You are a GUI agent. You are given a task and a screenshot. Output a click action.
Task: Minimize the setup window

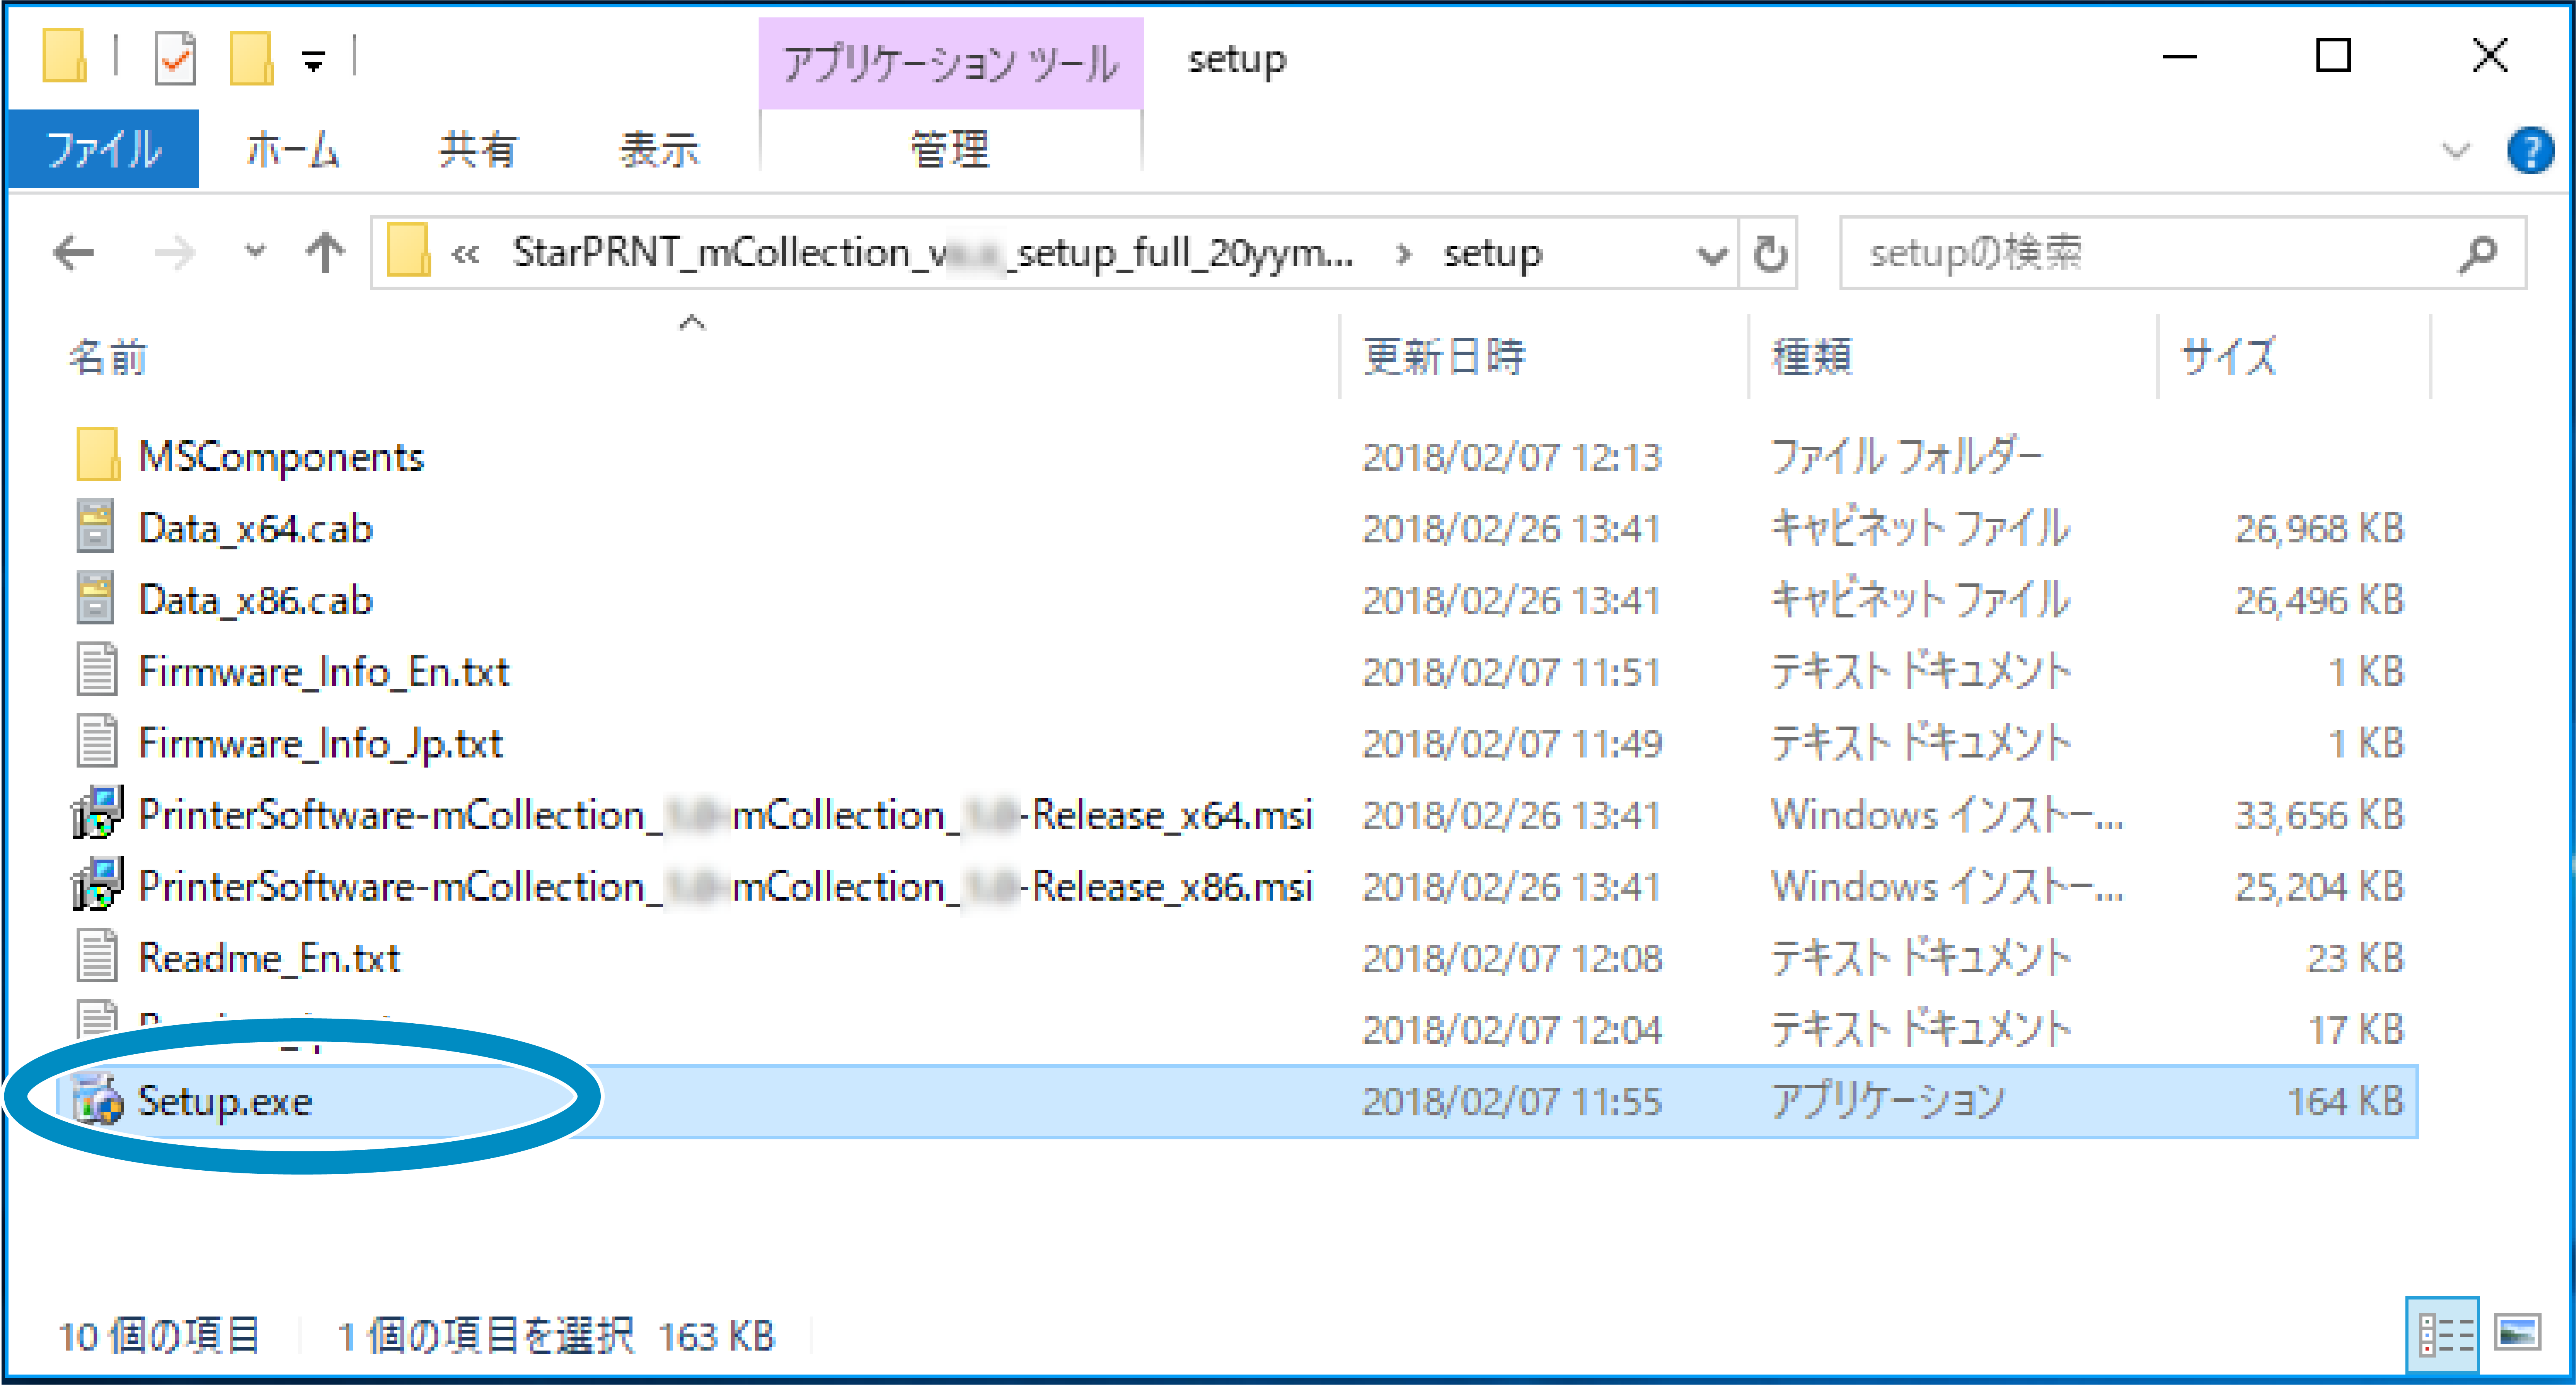[2179, 57]
